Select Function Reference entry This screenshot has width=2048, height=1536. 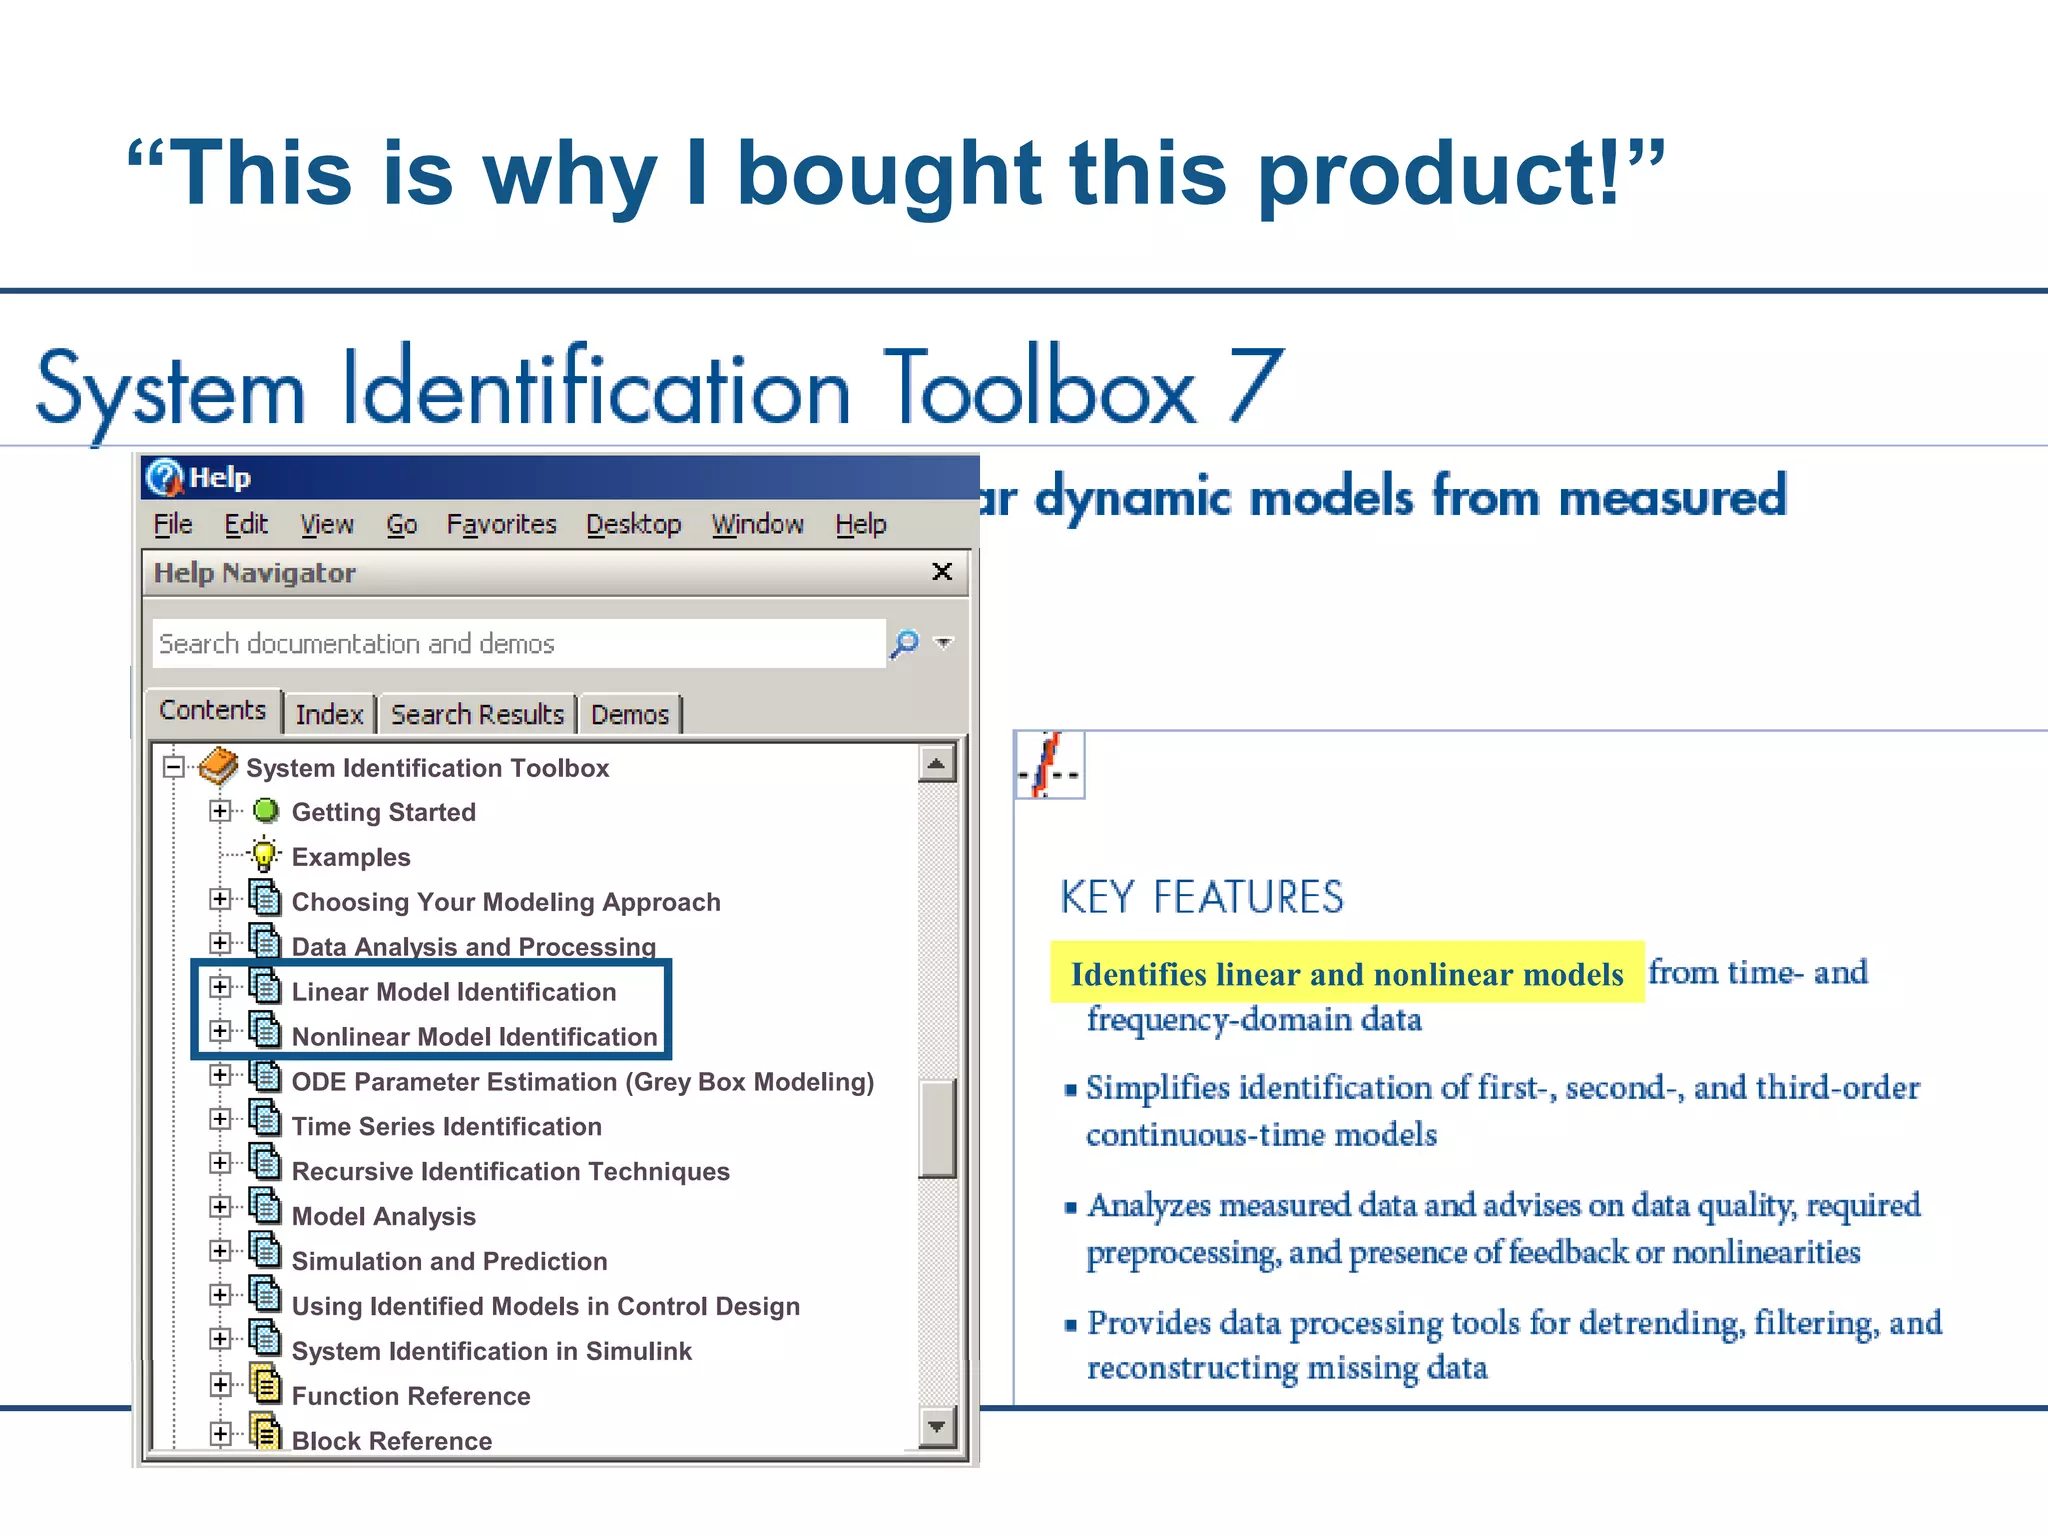[x=410, y=1396]
